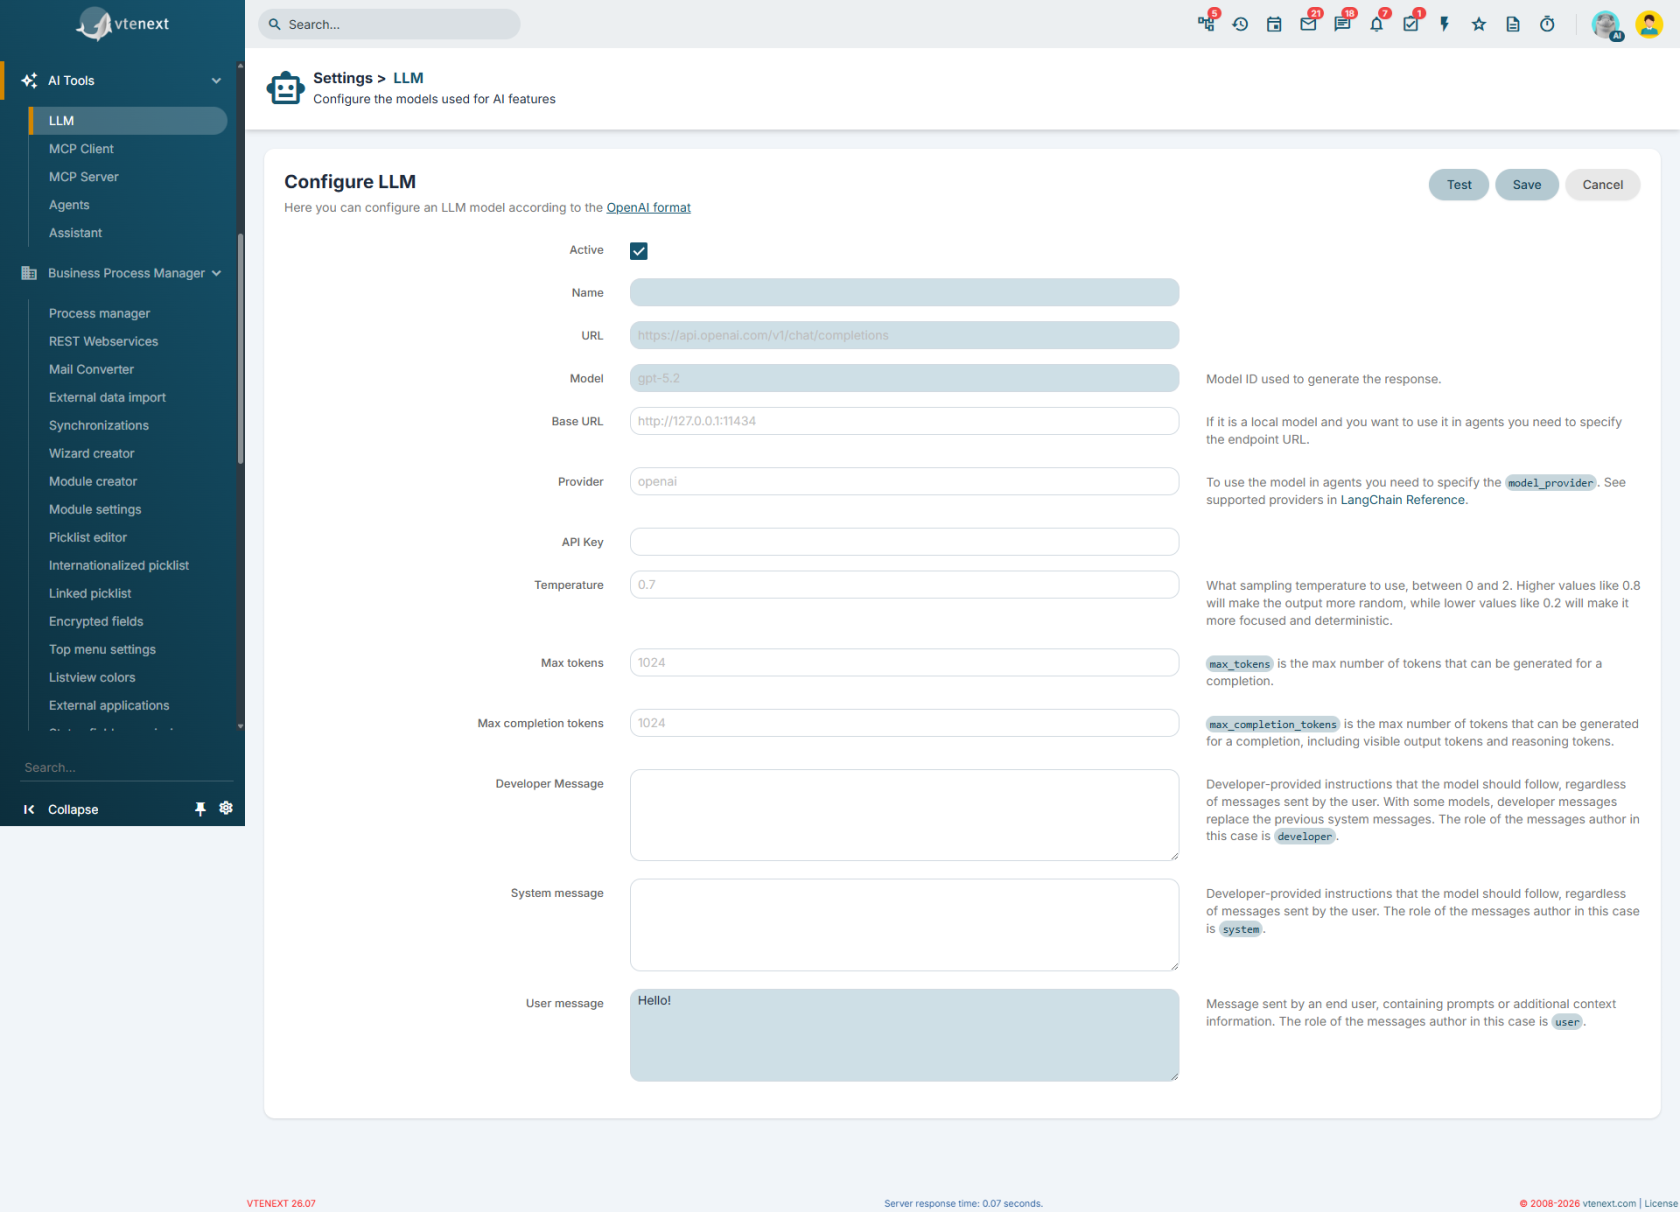Open the sidebar settings gear icon
The width and height of the screenshot is (1680, 1212).
(x=226, y=808)
